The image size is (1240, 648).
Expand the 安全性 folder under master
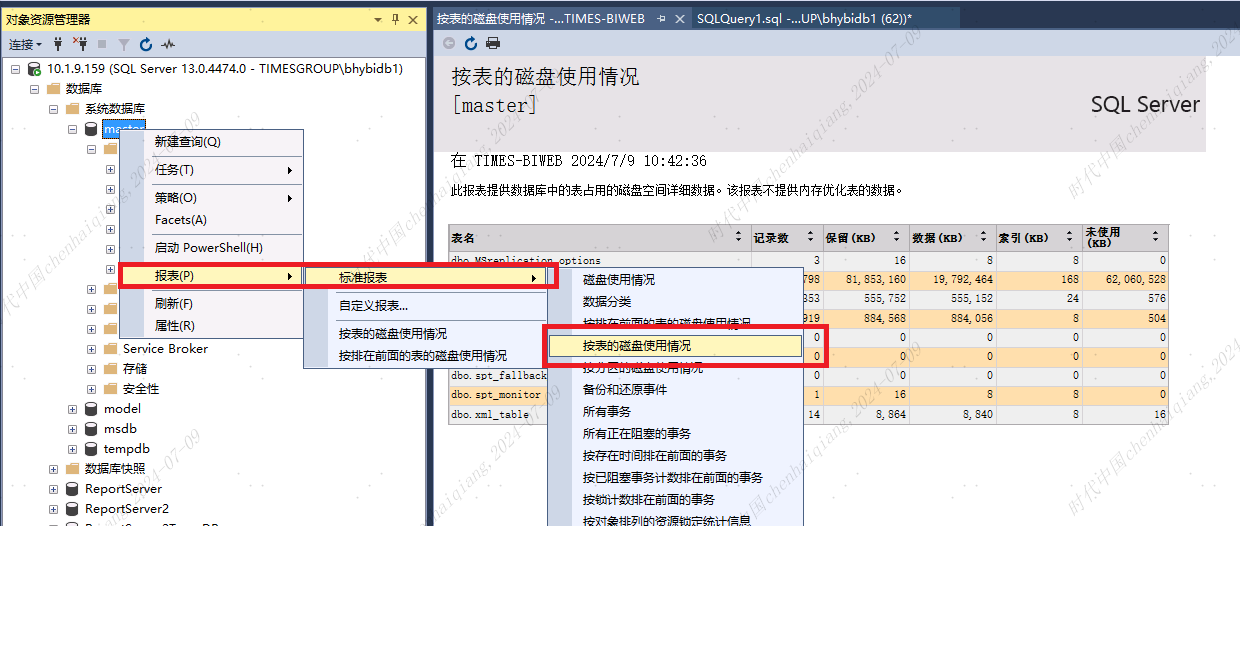(x=91, y=389)
